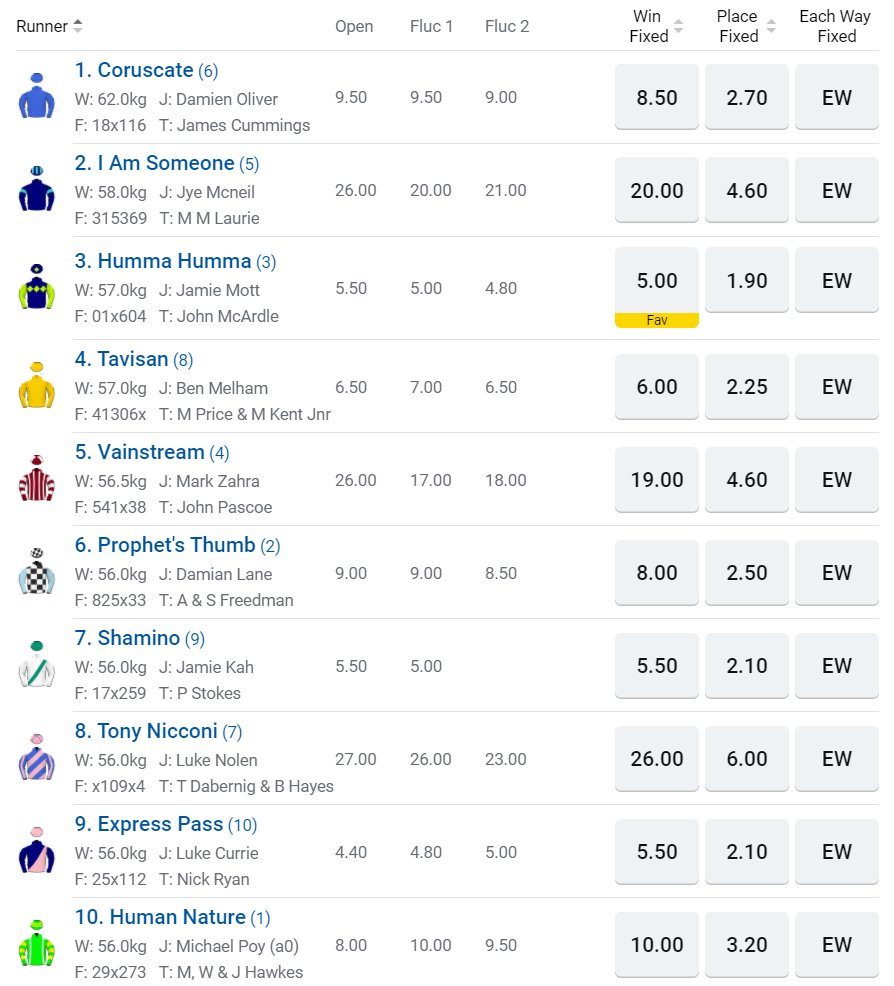
Task: Sort by the Win Fixed column arrows
Action: [x=678, y=27]
